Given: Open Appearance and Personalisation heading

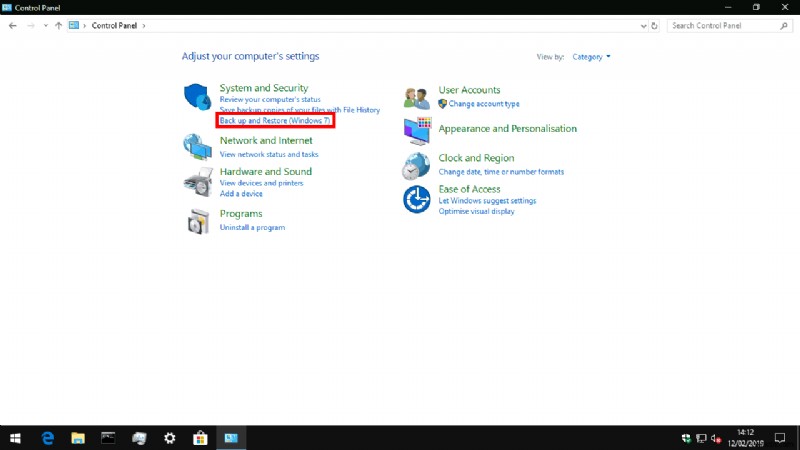Looking at the screenshot, I should (x=508, y=129).
